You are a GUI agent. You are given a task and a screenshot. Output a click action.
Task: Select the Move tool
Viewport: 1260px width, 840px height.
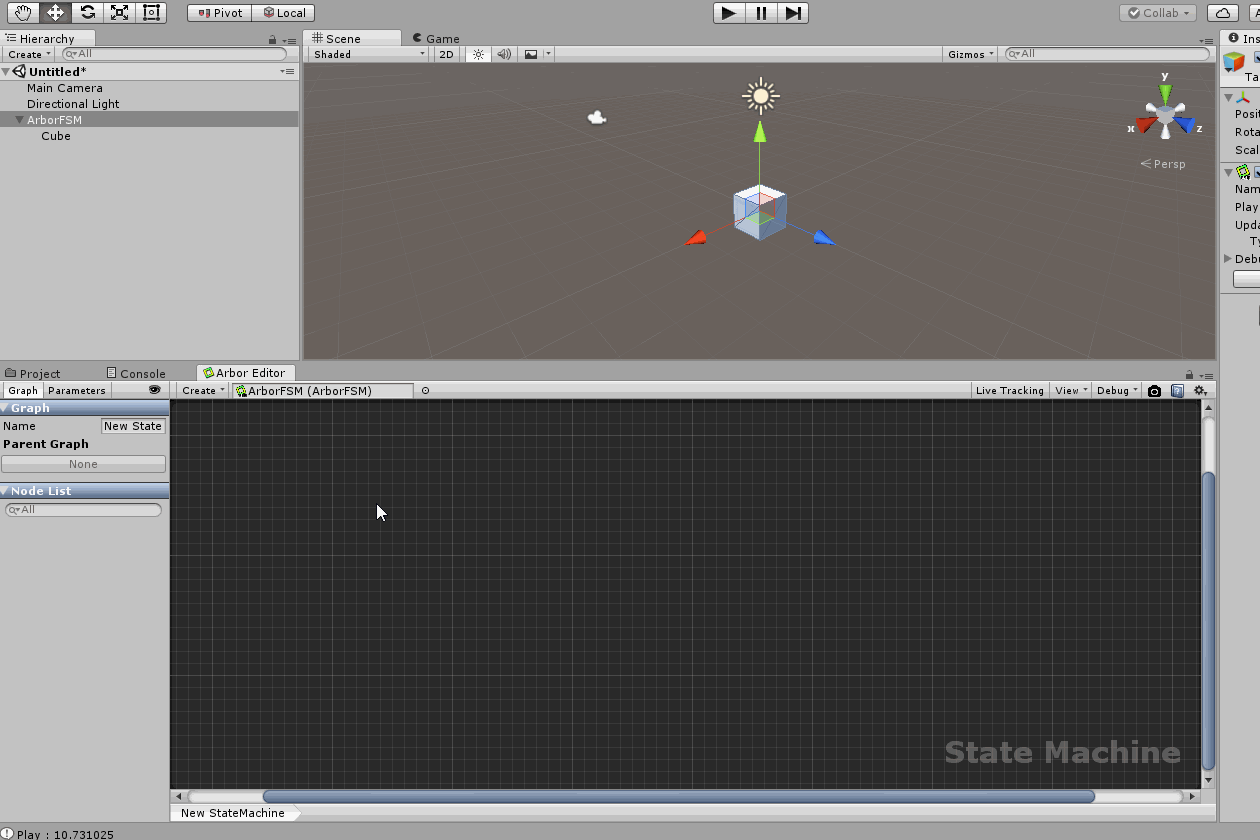coord(56,12)
